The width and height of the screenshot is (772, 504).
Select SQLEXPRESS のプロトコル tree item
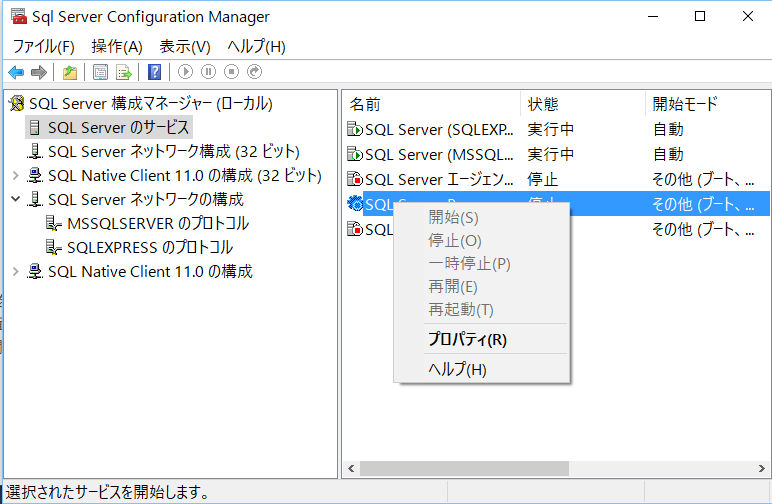pos(150,247)
